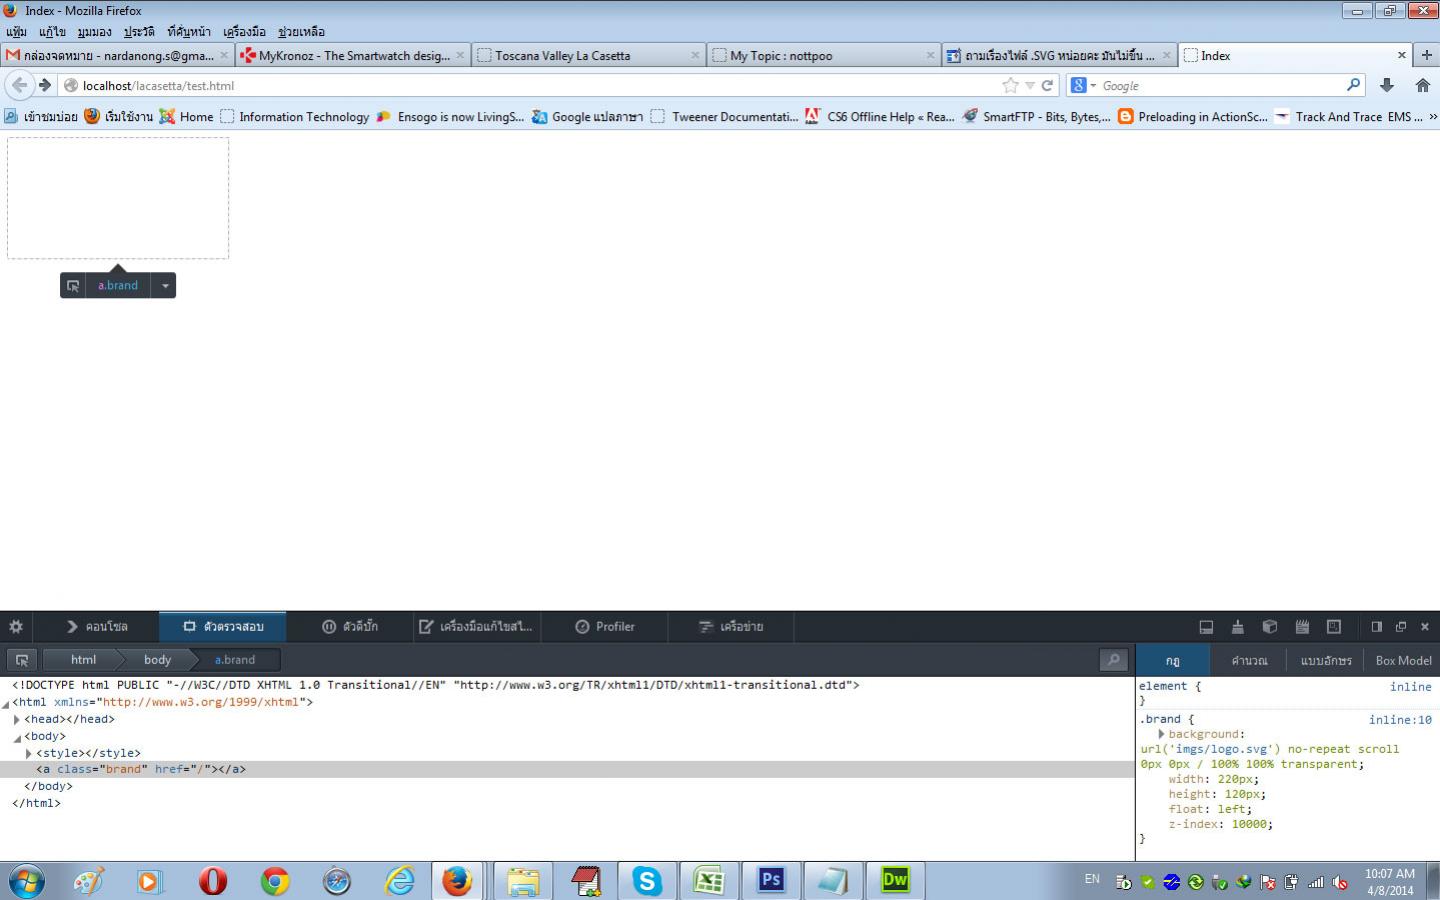Open the Information Technology bookmark
The width and height of the screenshot is (1440, 900).
pyautogui.click(x=295, y=117)
